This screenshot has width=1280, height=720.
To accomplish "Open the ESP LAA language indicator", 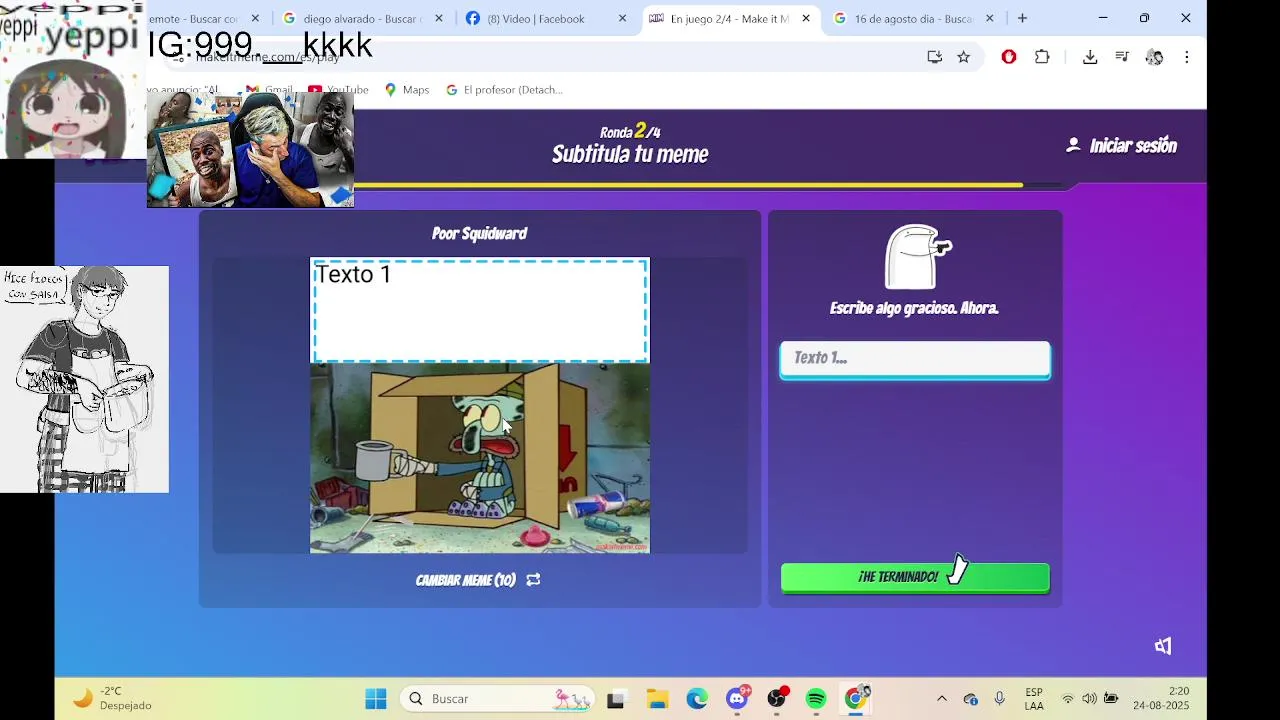I will [x=1034, y=699].
